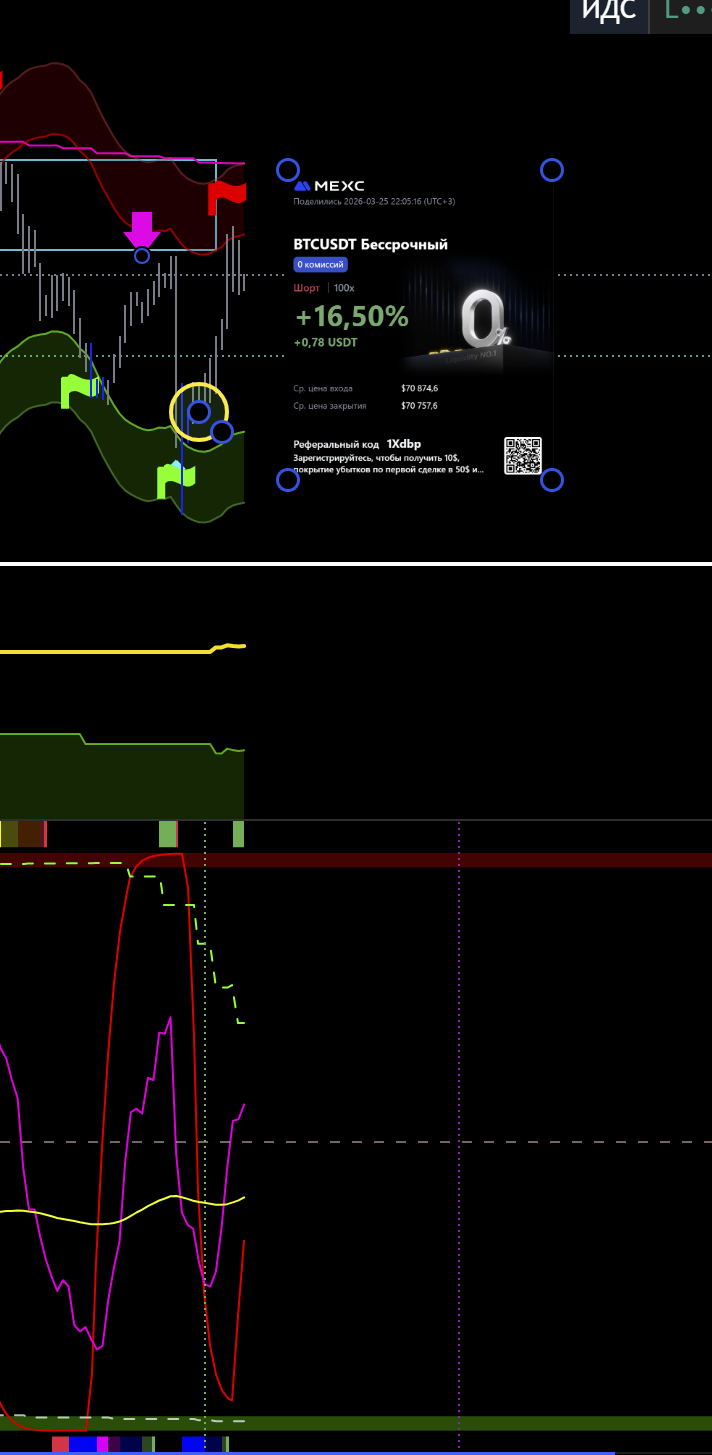Grab top-left resize handle of image

[x=287, y=170]
